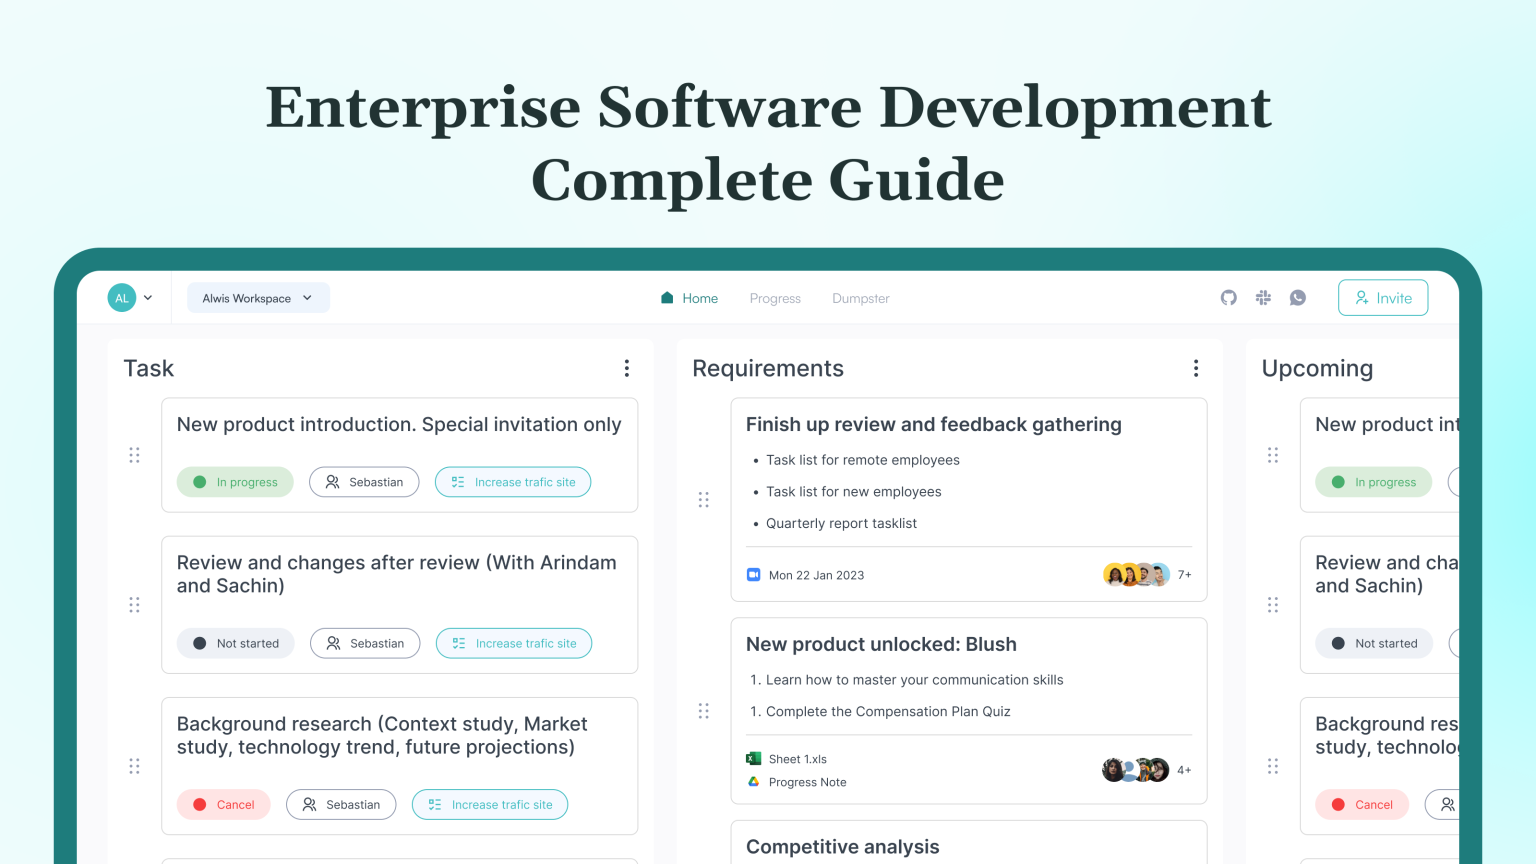This screenshot has width=1536, height=864.
Task: Click Cancel status in Upcoming column
Action: click(x=1362, y=804)
